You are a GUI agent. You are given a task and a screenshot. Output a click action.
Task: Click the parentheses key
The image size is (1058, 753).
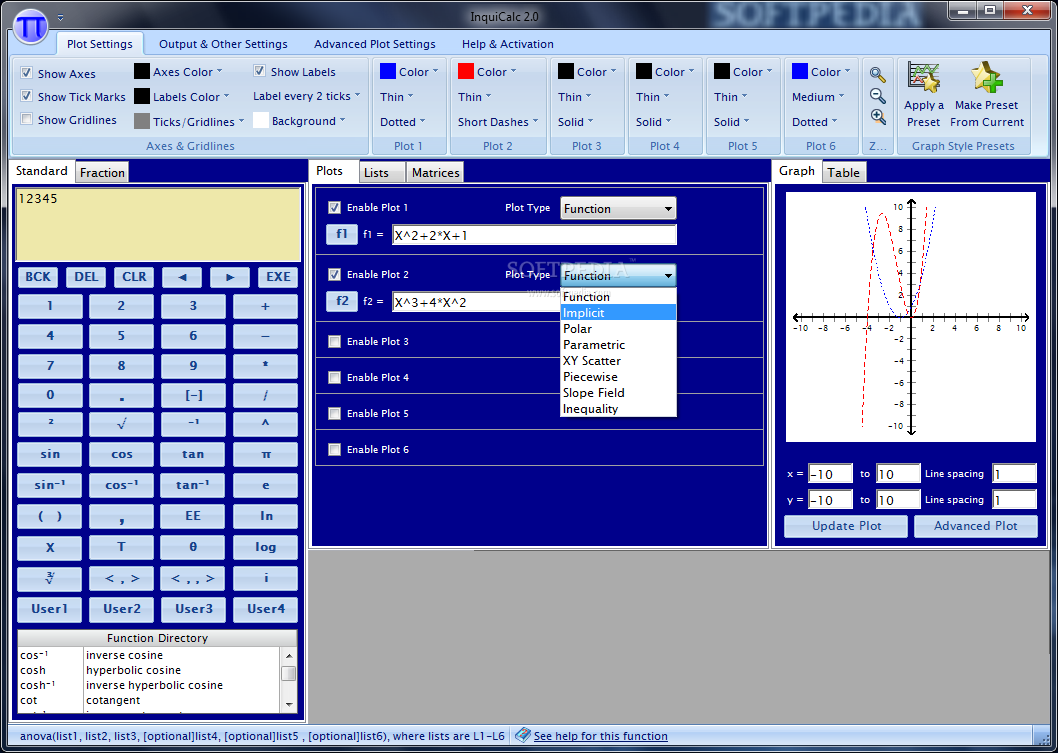(x=50, y=515)
